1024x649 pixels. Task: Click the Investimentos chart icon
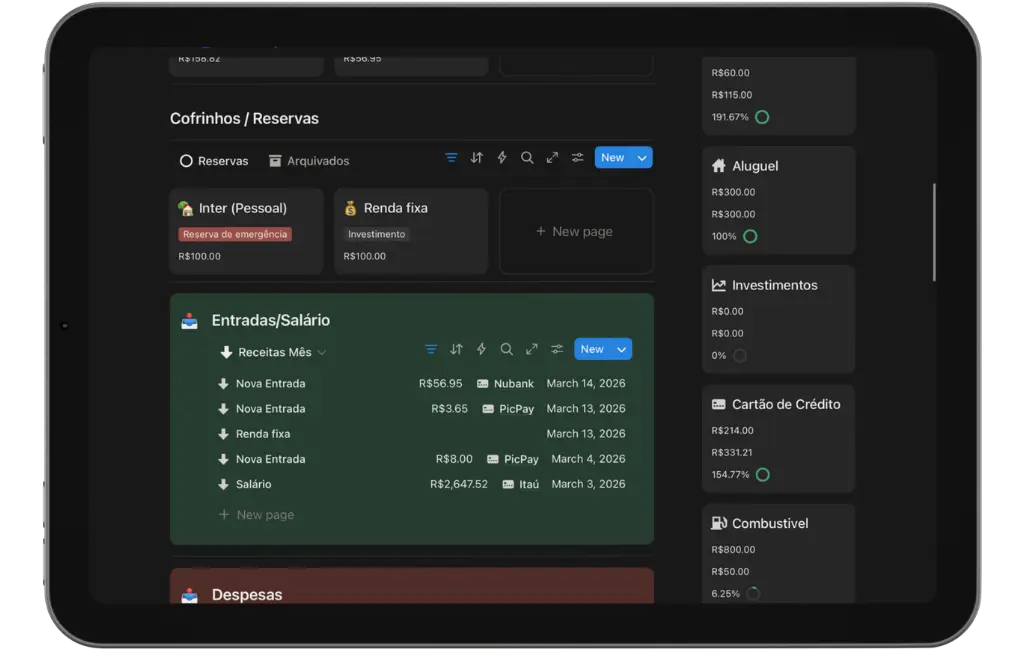(x=718, y=285)
